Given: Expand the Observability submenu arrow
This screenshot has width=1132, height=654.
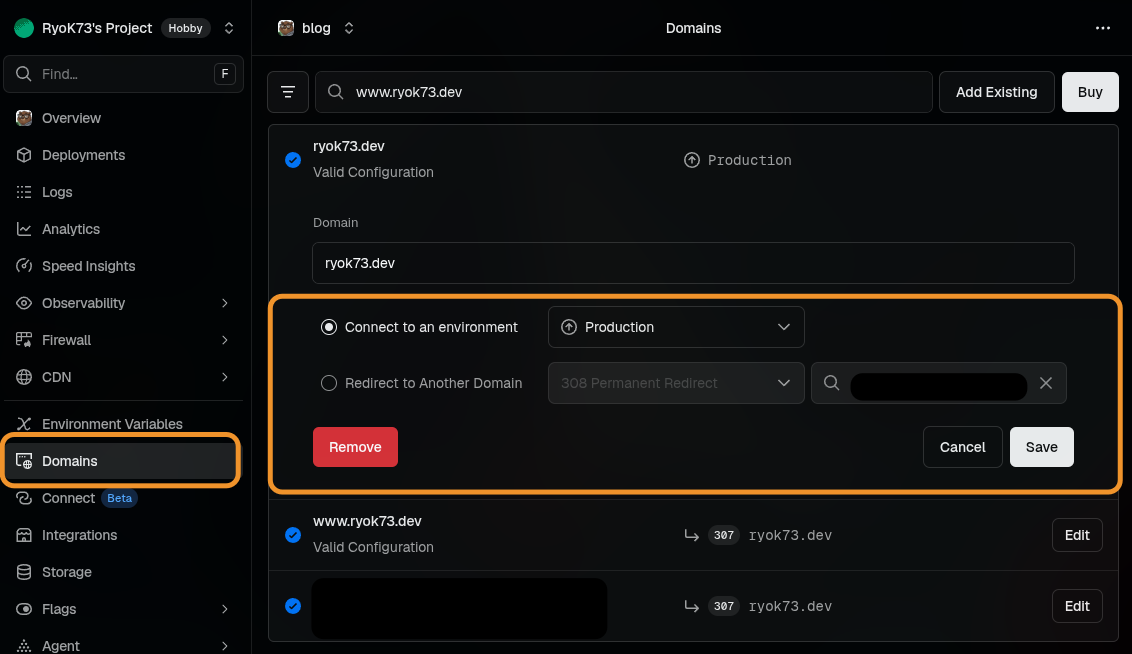Looking at the screenshot, I should tap(225, 302).
